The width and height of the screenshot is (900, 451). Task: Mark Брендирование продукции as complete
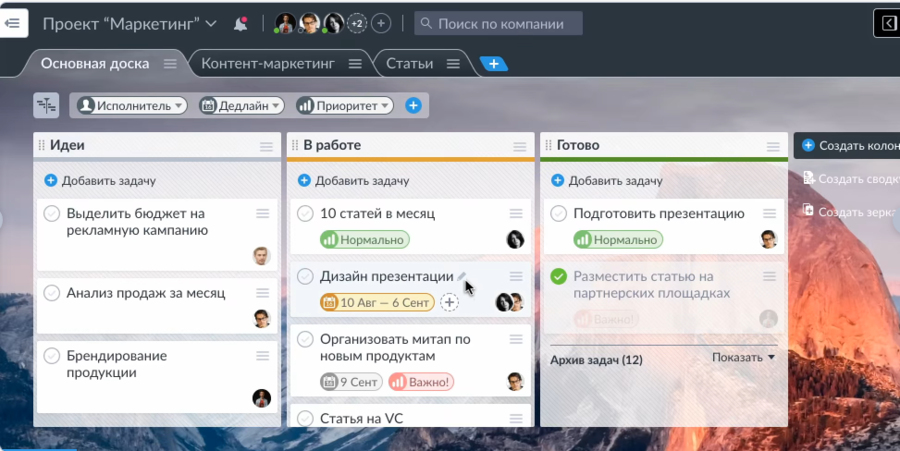pos(52,356)
